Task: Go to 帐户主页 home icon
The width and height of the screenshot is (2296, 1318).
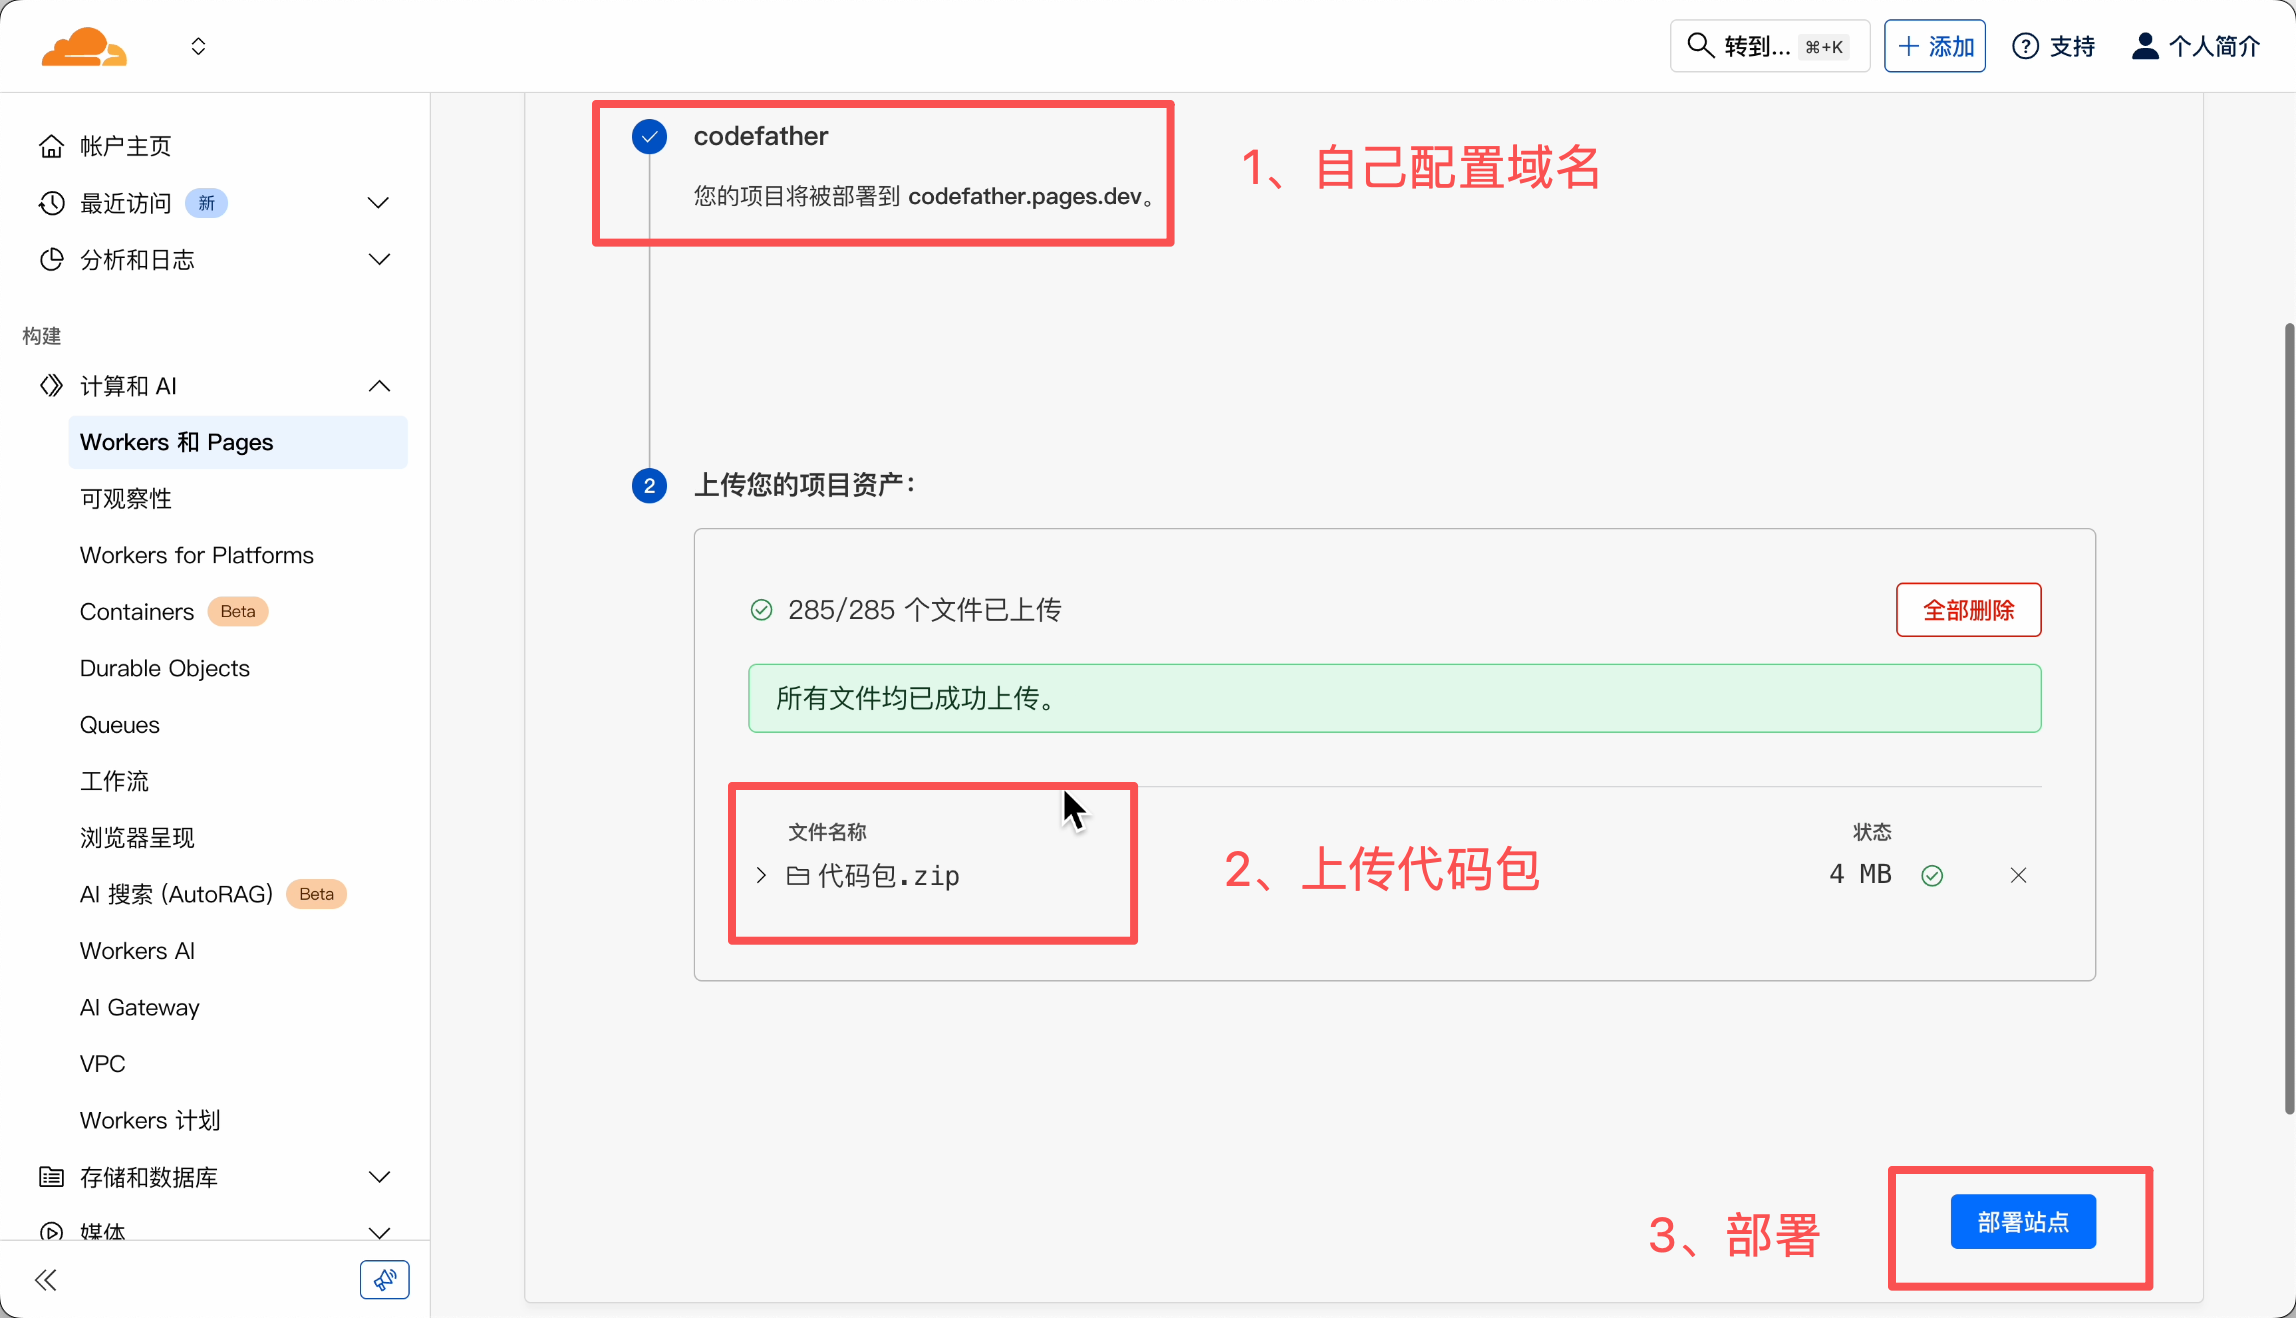Action: (x=52, y=147)
